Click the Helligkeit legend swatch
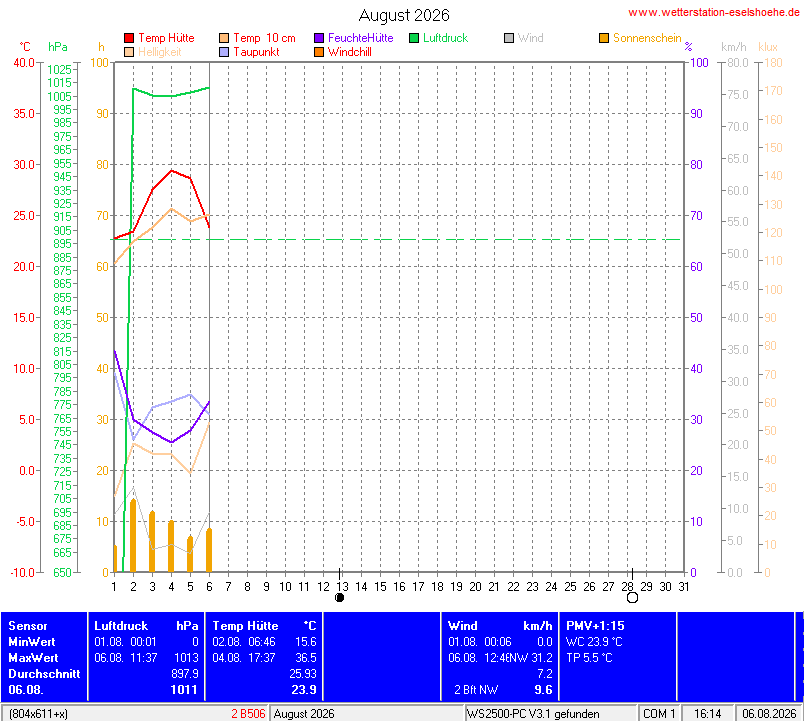804x721 pixels. click(129, 52)
